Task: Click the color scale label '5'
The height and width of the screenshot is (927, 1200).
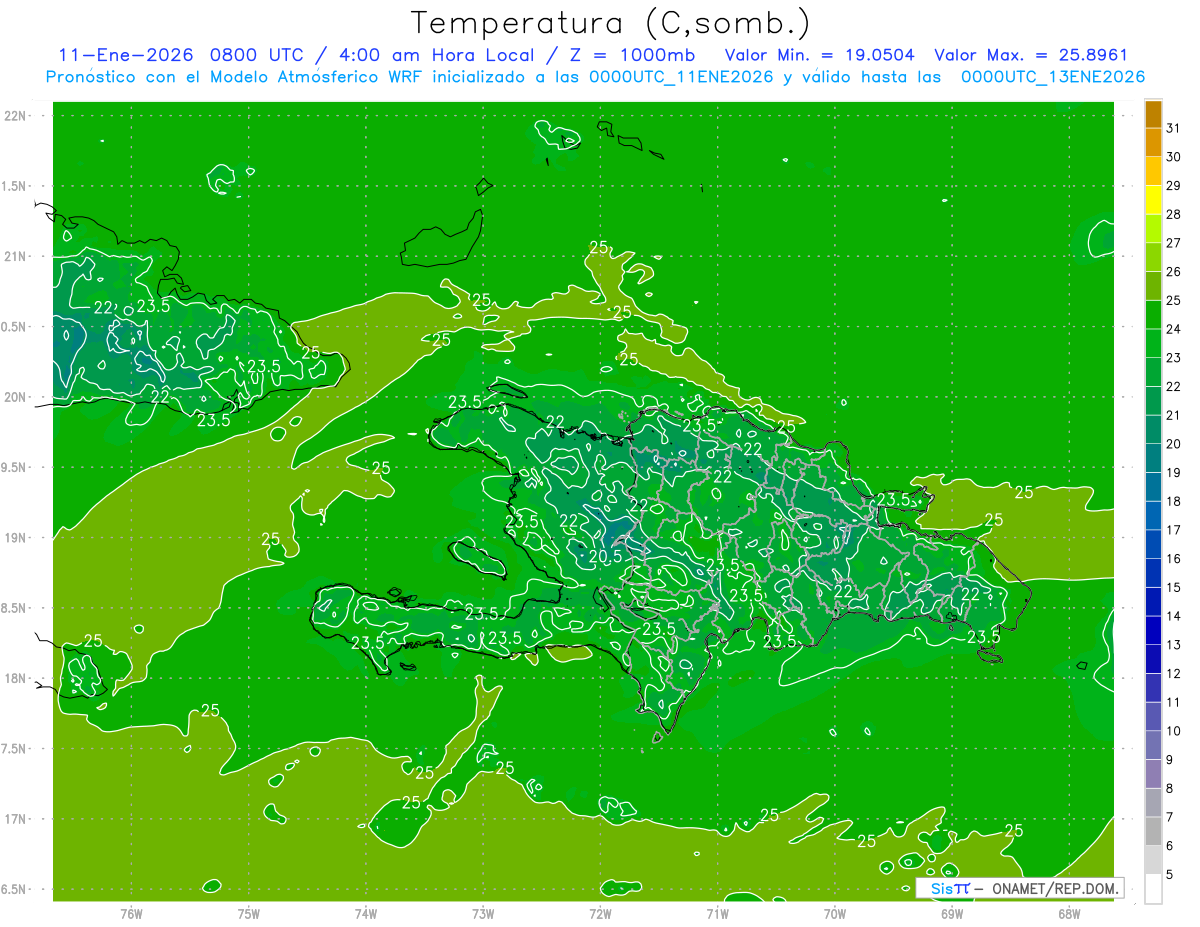Action: point(1170,875)
